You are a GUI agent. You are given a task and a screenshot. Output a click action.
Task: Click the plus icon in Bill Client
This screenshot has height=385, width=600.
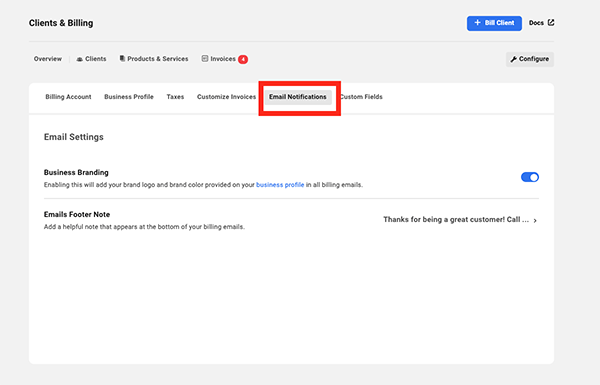[x=478, y=23]
